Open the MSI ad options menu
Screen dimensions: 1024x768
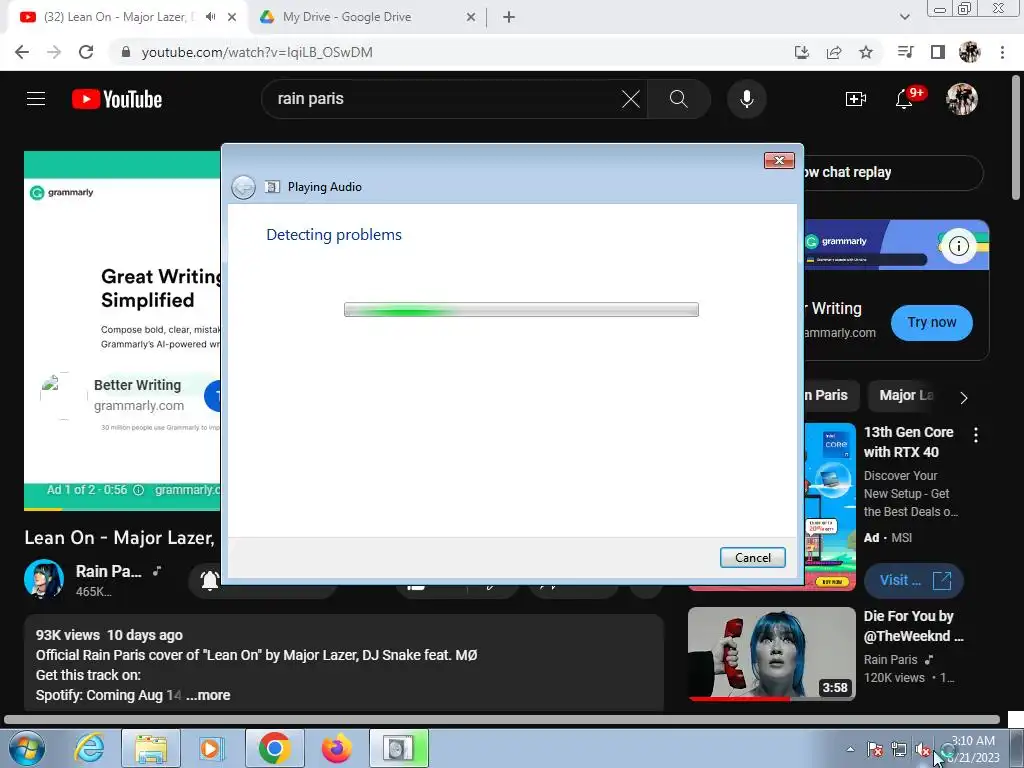click(x=976, y=435)
